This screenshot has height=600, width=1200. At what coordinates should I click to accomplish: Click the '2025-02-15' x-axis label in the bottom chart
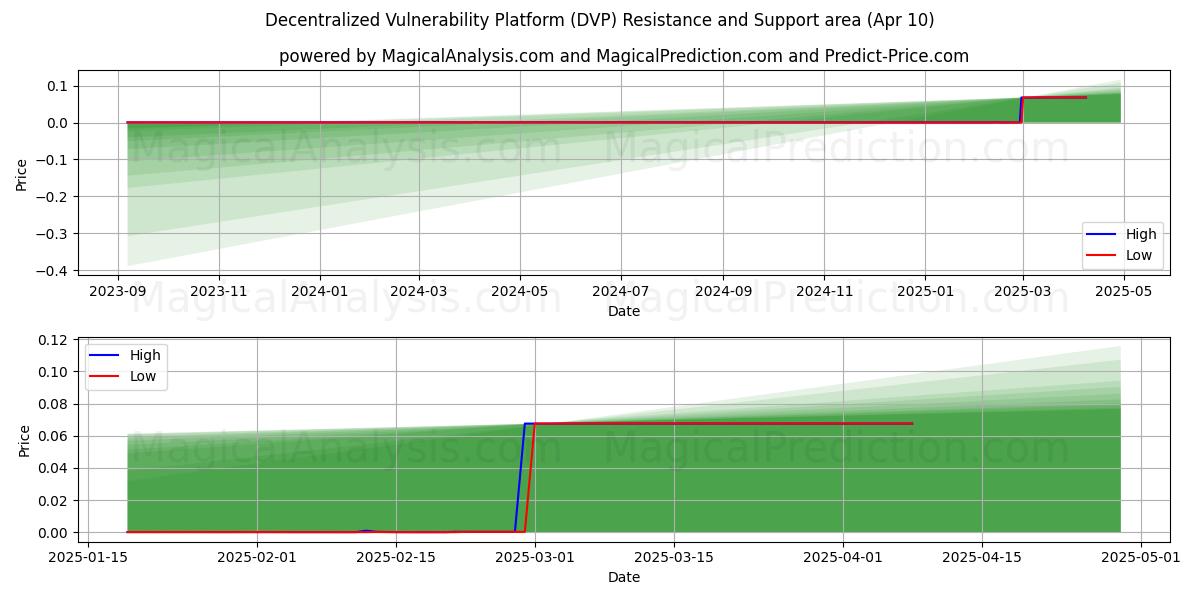pyautogui.click(x=396, y=558)
